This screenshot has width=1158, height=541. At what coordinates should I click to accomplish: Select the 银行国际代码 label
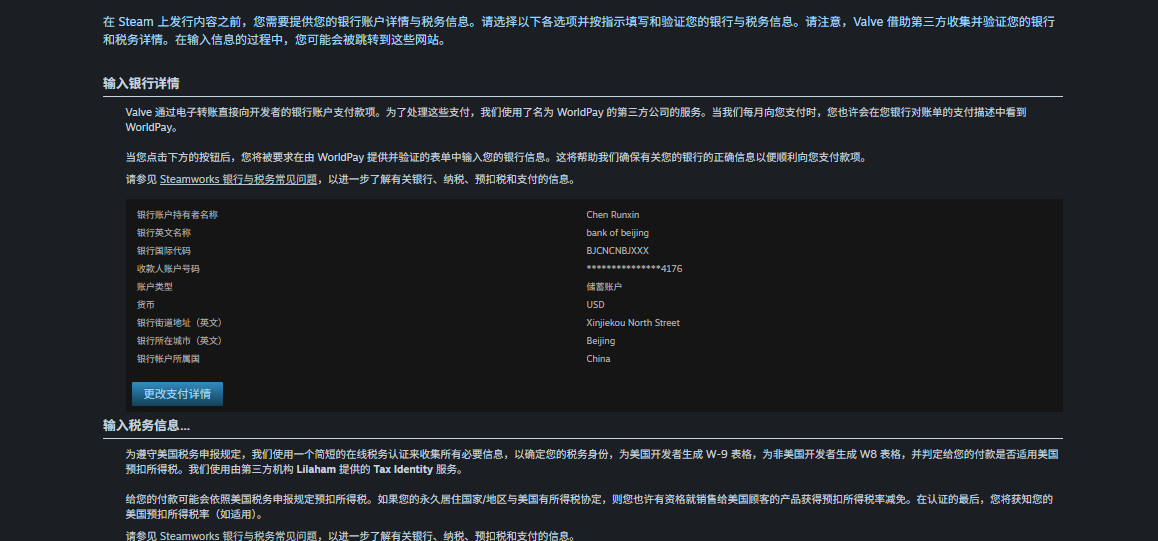[x=164, y=251]
